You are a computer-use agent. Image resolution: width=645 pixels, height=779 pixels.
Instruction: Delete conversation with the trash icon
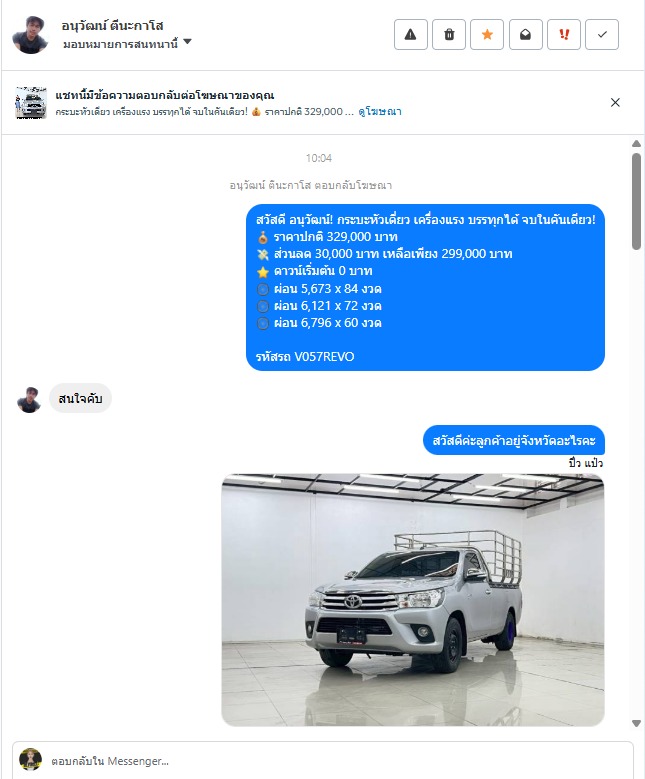tap(449, 34)
